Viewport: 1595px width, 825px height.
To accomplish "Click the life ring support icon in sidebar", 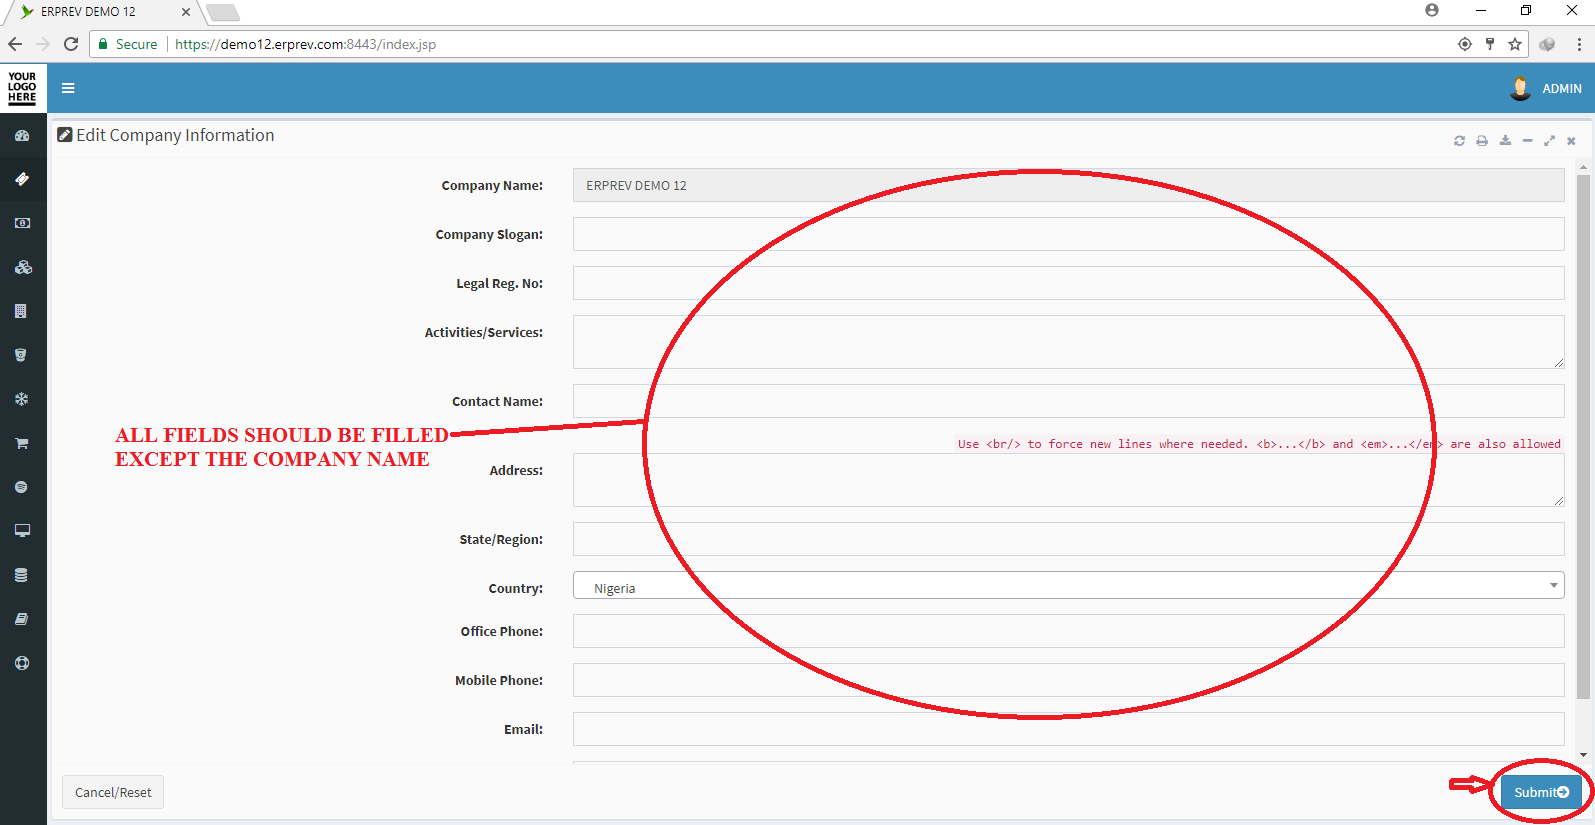I will click(22, 663).
